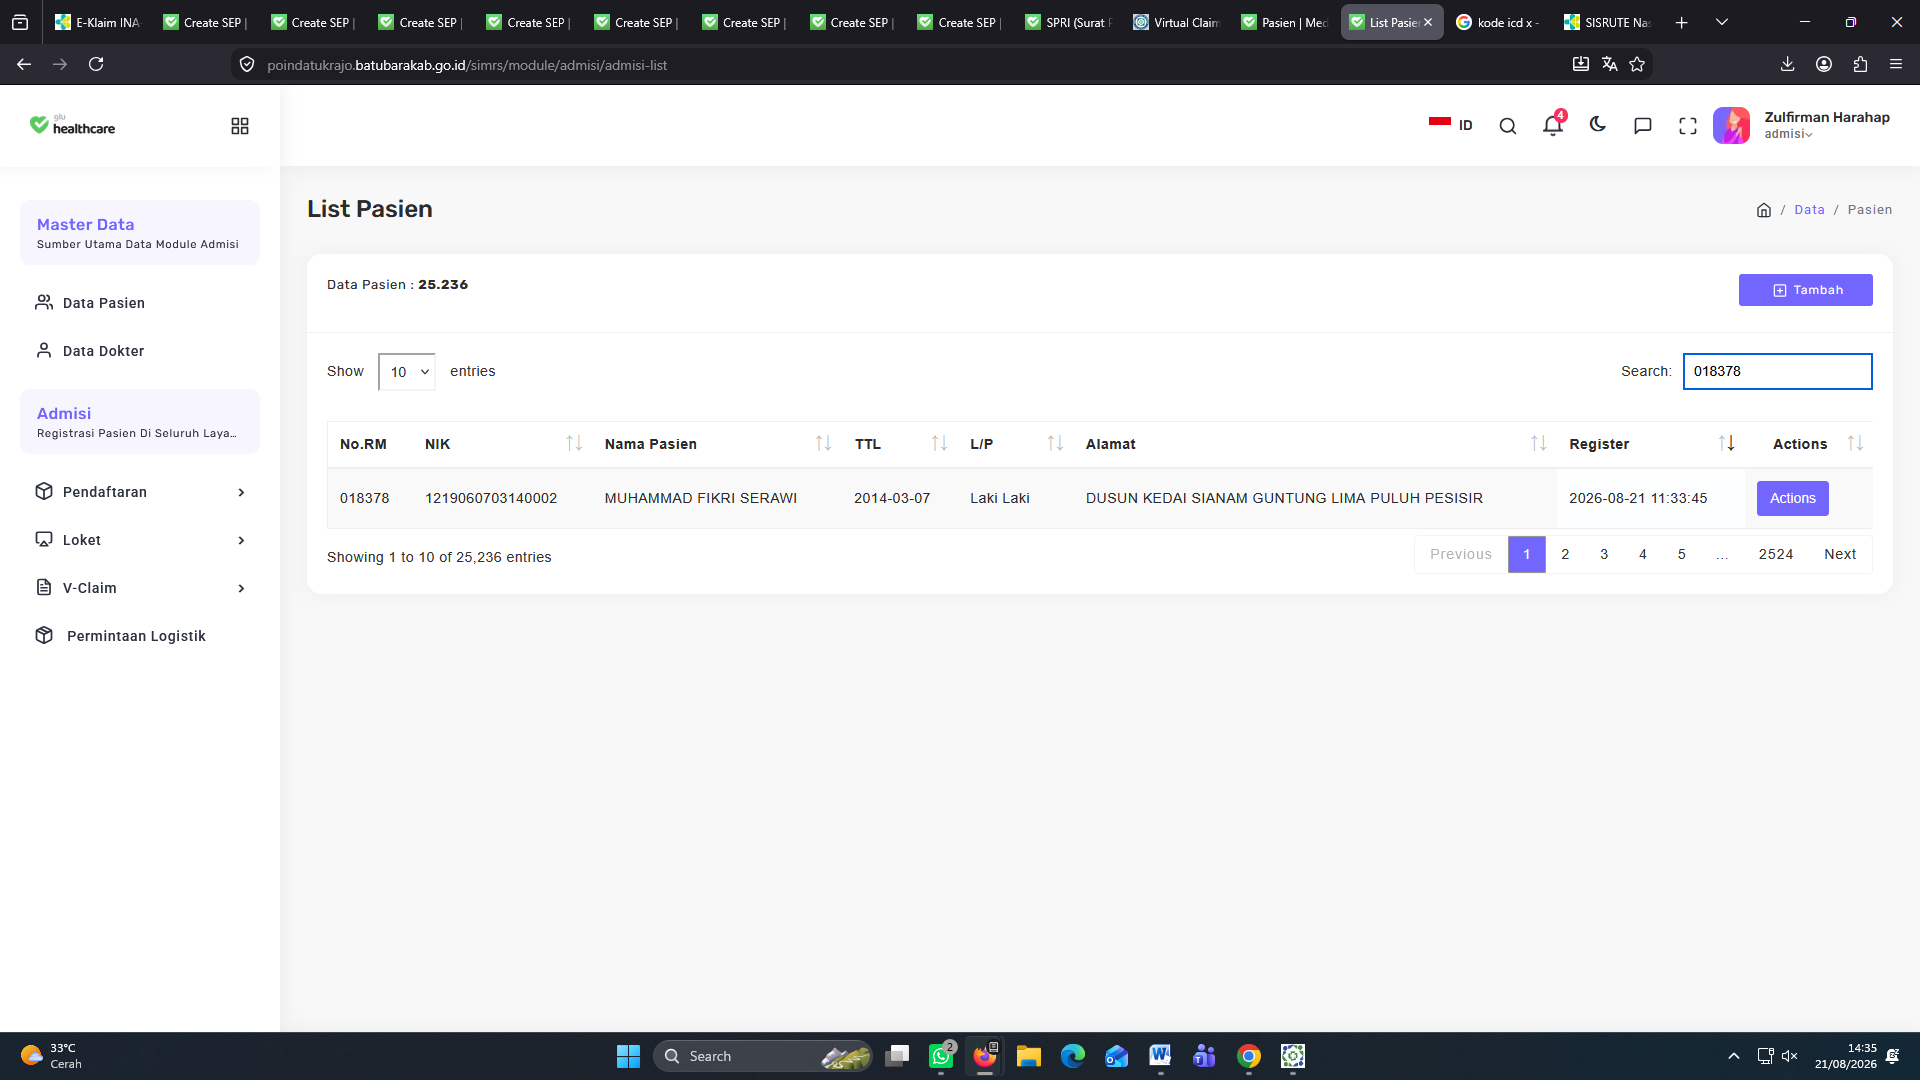The width and height of the screenshot is (1920, 1080).
Task: Click the home icon in breadcrumb
Action: [x=1764, y=210]
